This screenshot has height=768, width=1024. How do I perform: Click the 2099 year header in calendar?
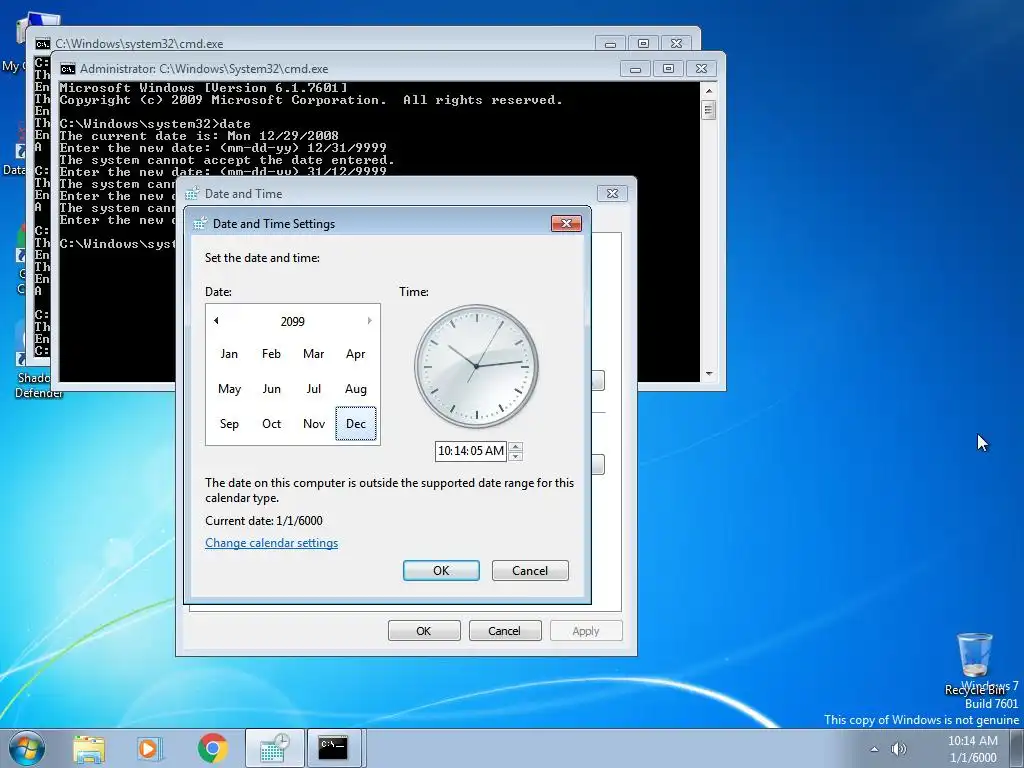tap(293, 321)
